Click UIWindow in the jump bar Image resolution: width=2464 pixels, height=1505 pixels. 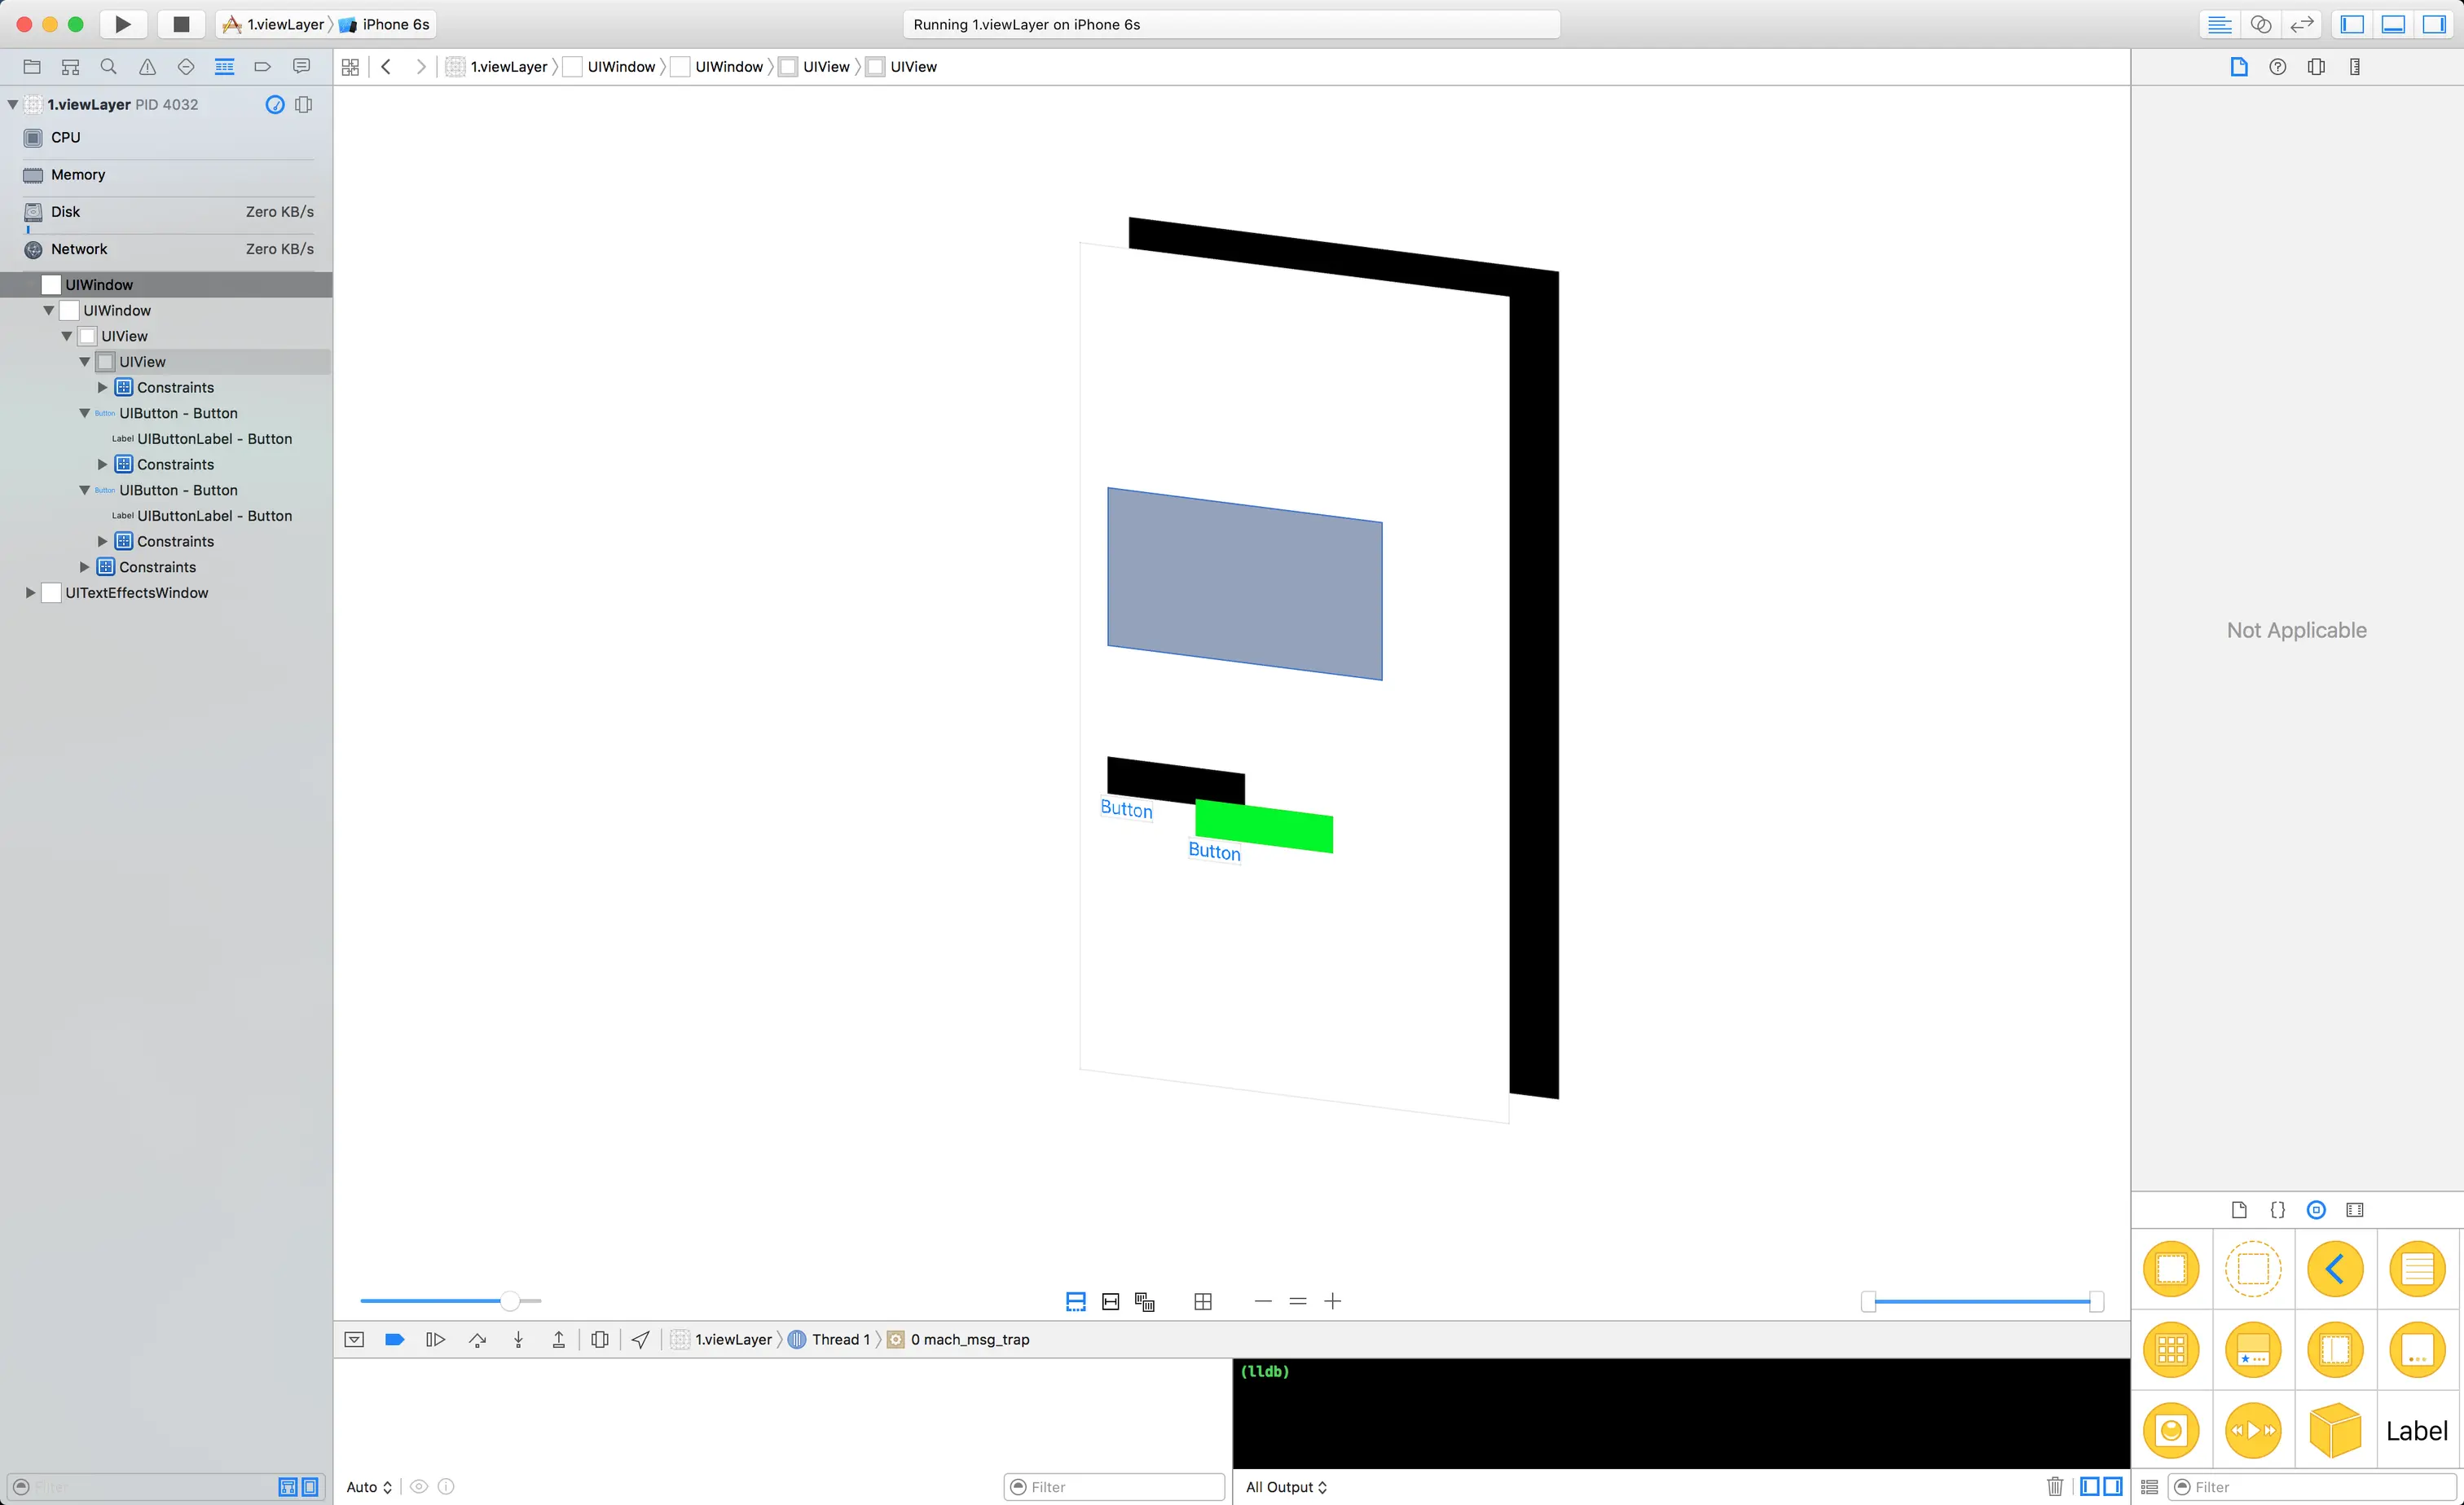click(x=620, y=67)
